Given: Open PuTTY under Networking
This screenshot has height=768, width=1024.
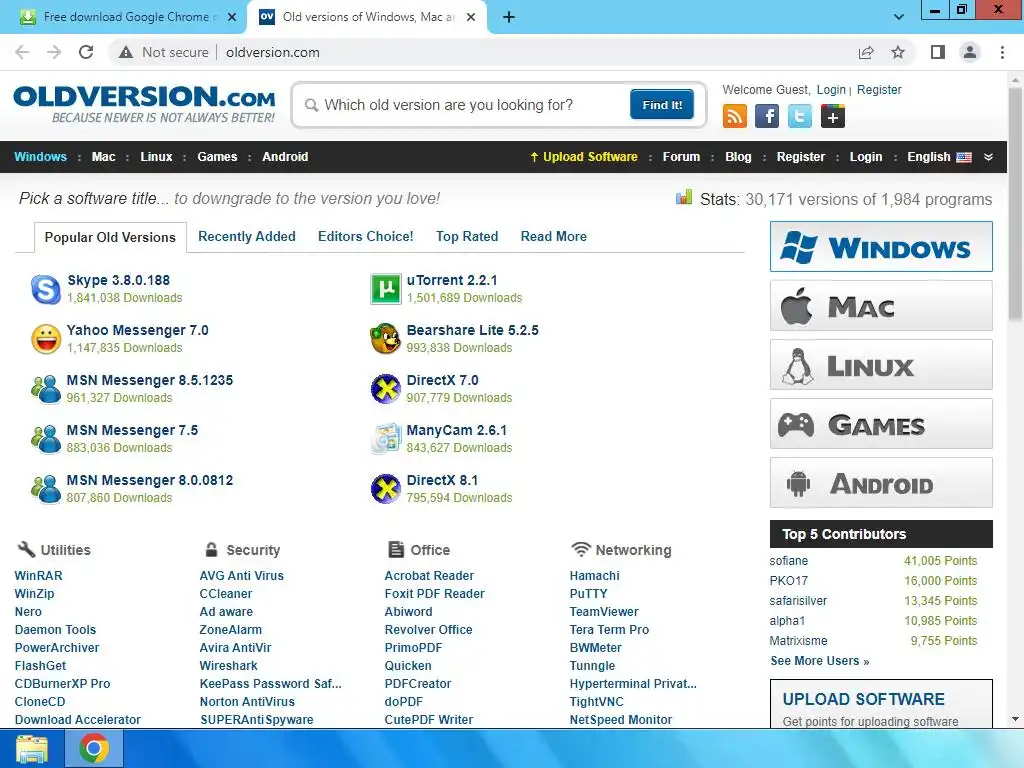Looking at the screenshot, I should click(x=588, y=594).
